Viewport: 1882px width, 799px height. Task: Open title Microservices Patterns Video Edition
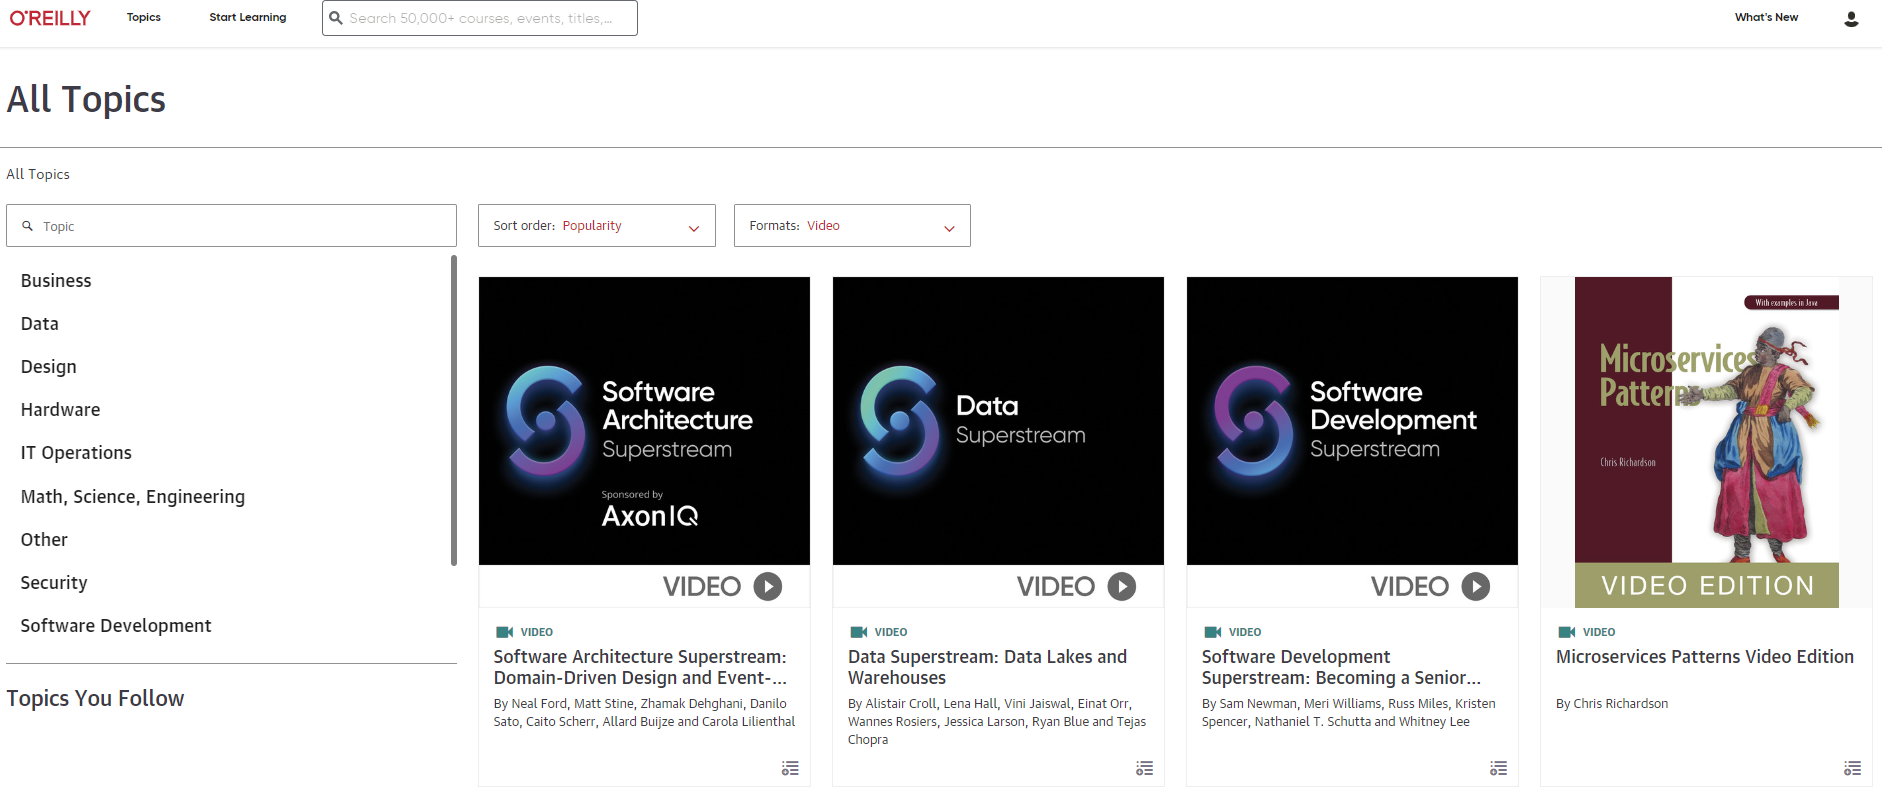pyautogui.click(x=1705, y=657)
